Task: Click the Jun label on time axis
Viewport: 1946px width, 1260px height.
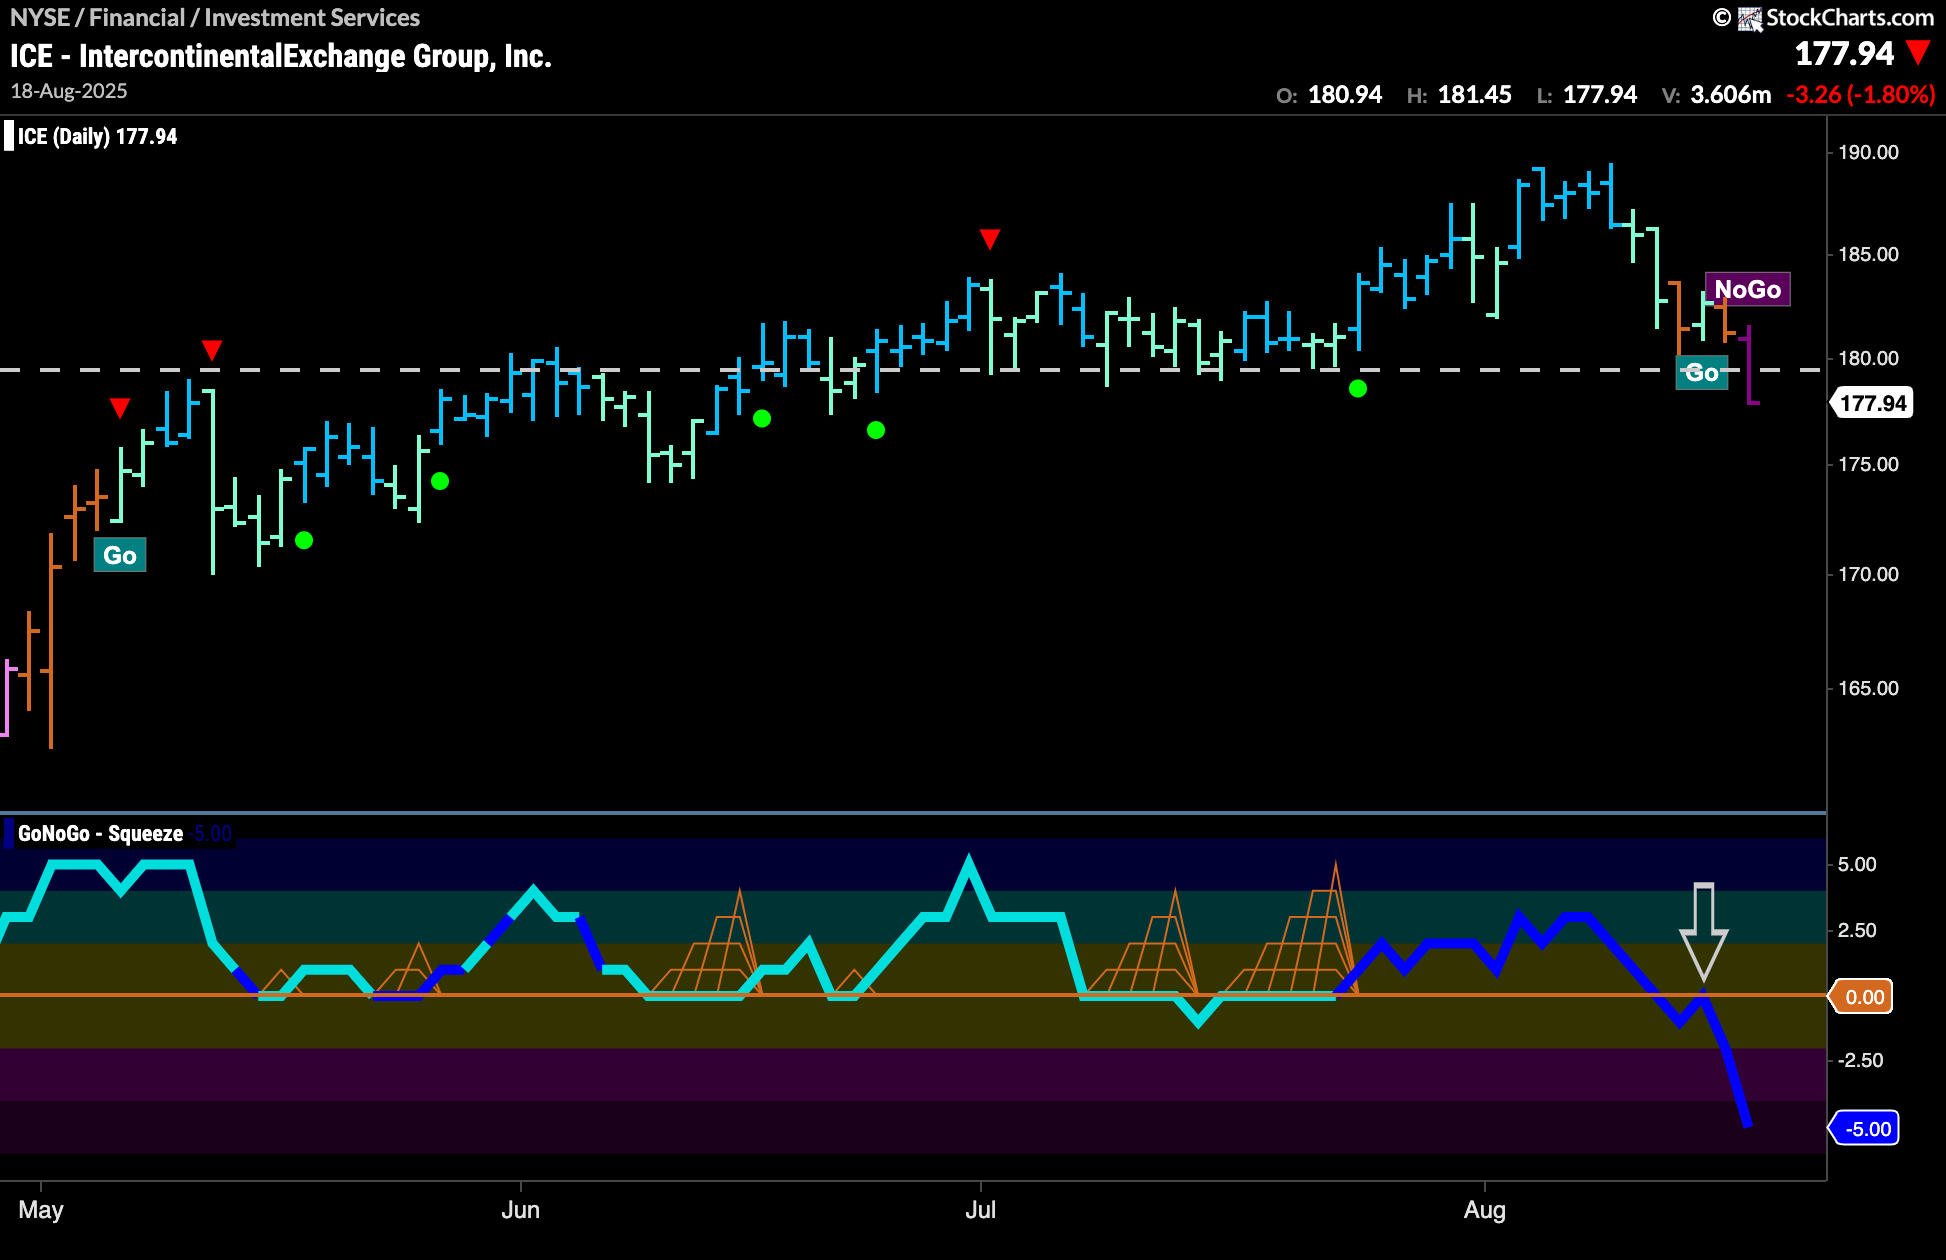Action: tap(520, 1210)
